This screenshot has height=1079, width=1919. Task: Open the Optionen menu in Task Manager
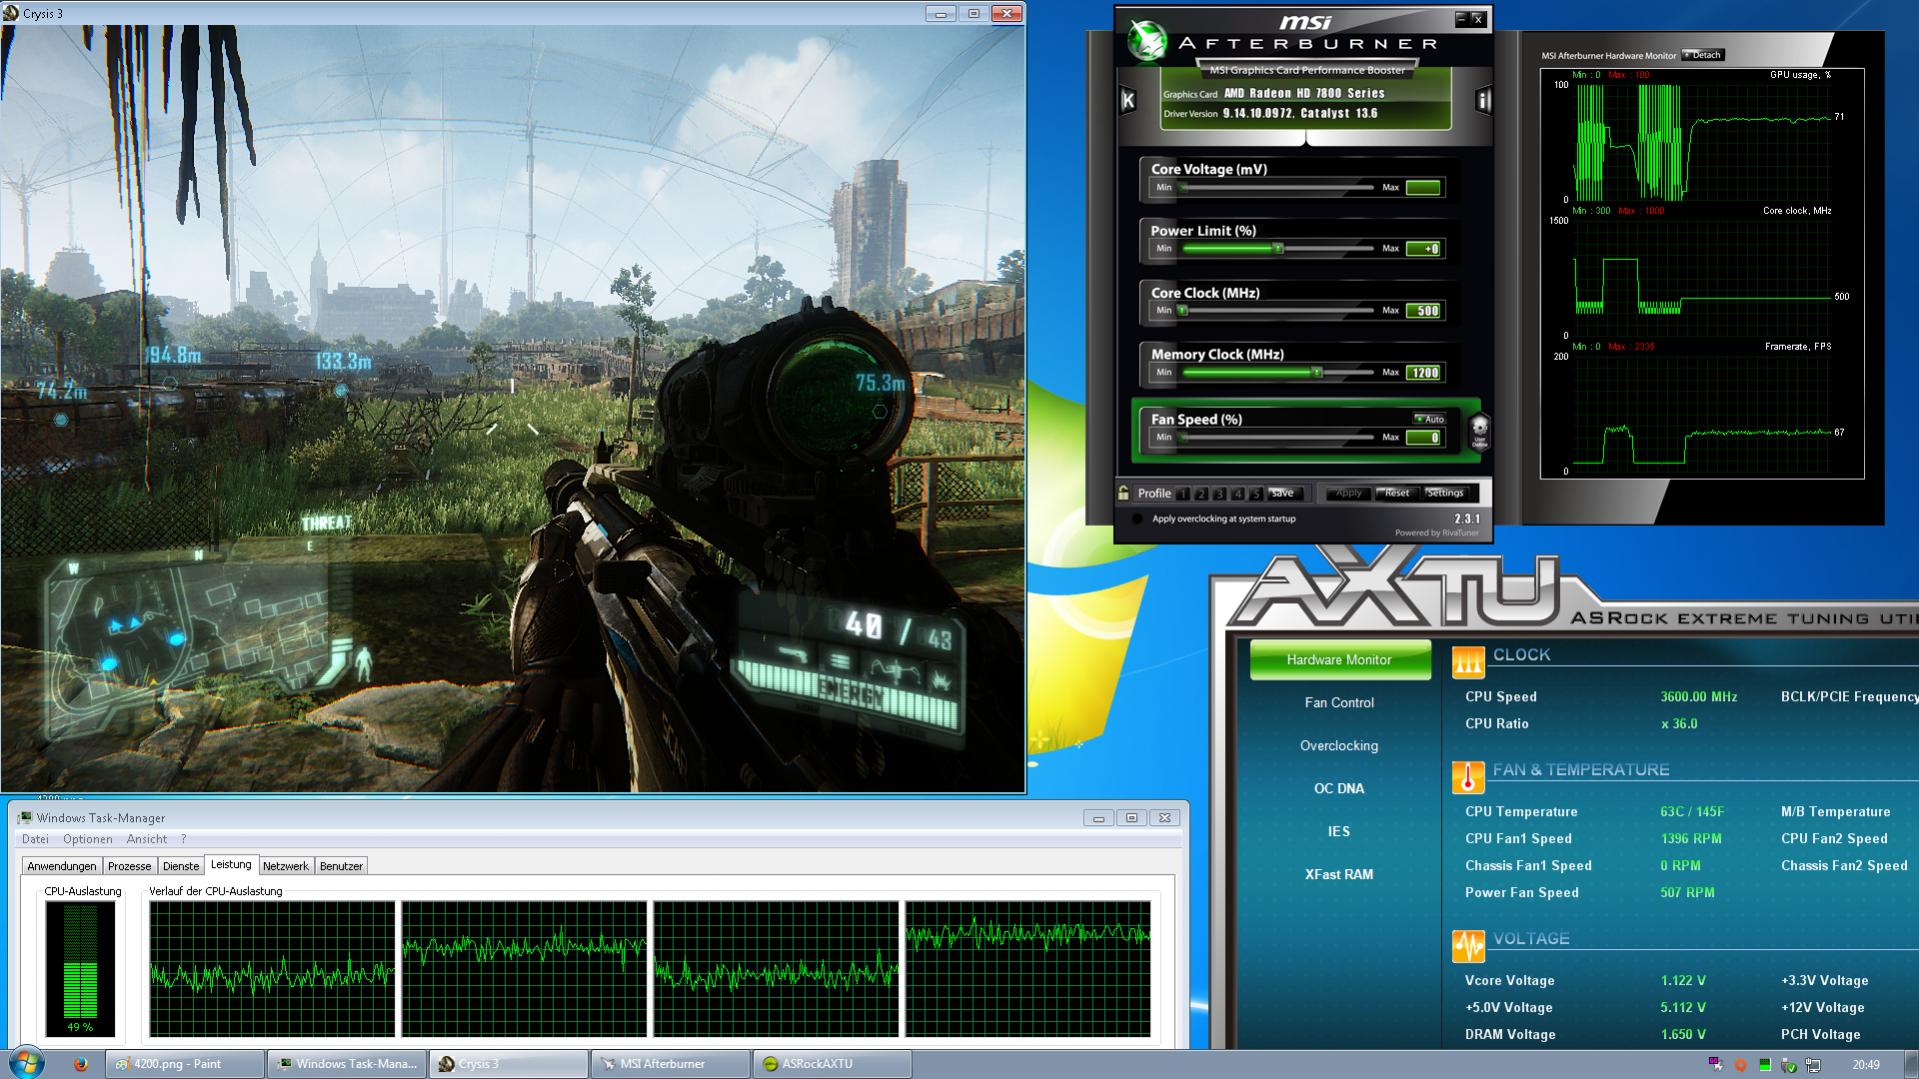click(x=87, y=839)
